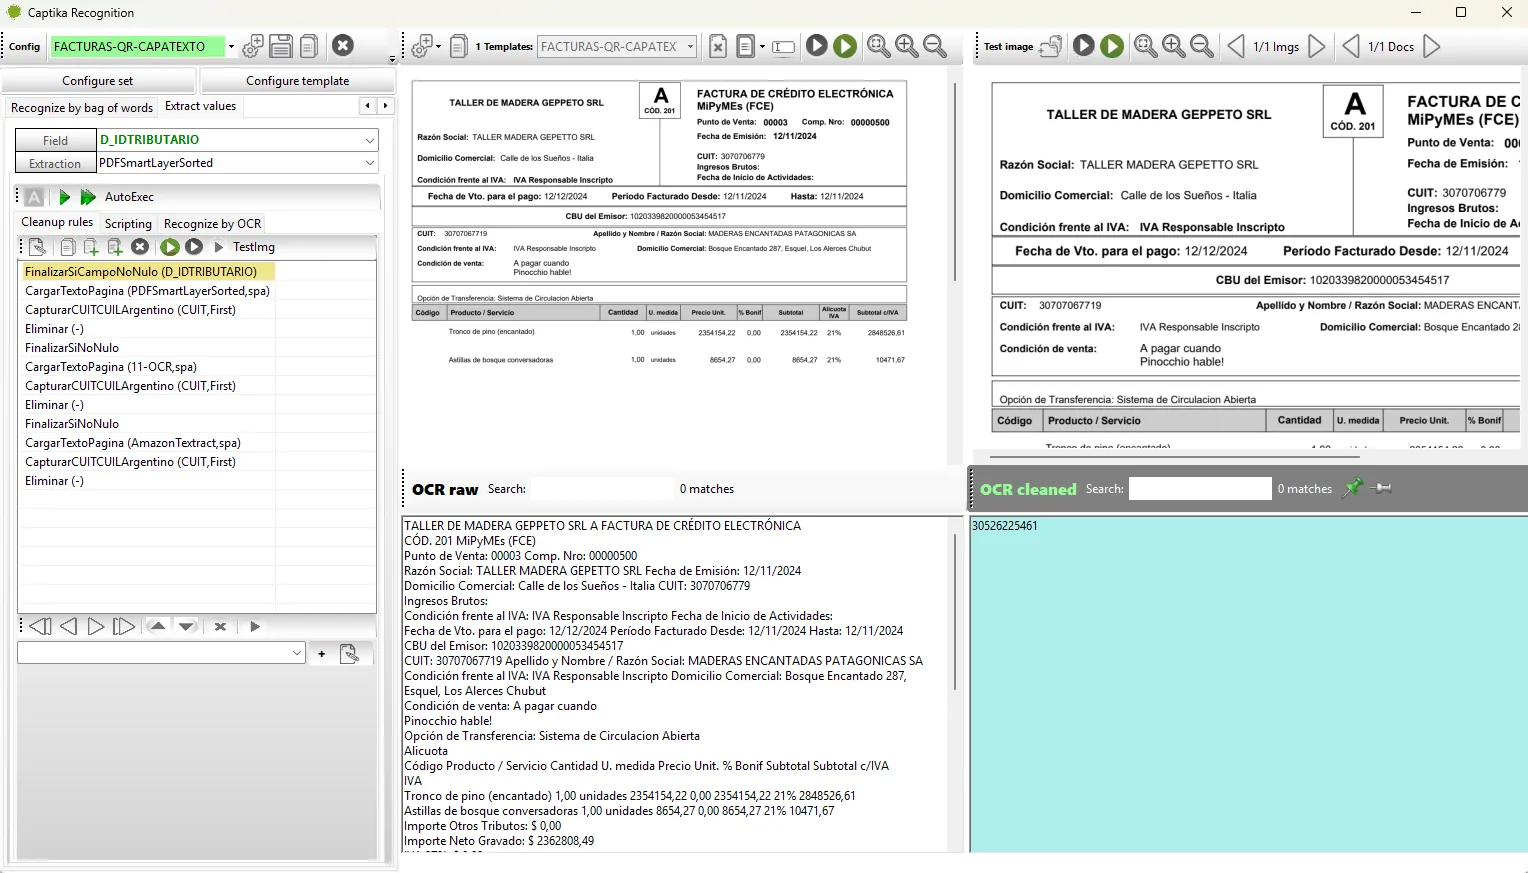Screen dimensions: 1528x873
Task: Switch to the Configure set tab
Action: click(x=98, y=81)
